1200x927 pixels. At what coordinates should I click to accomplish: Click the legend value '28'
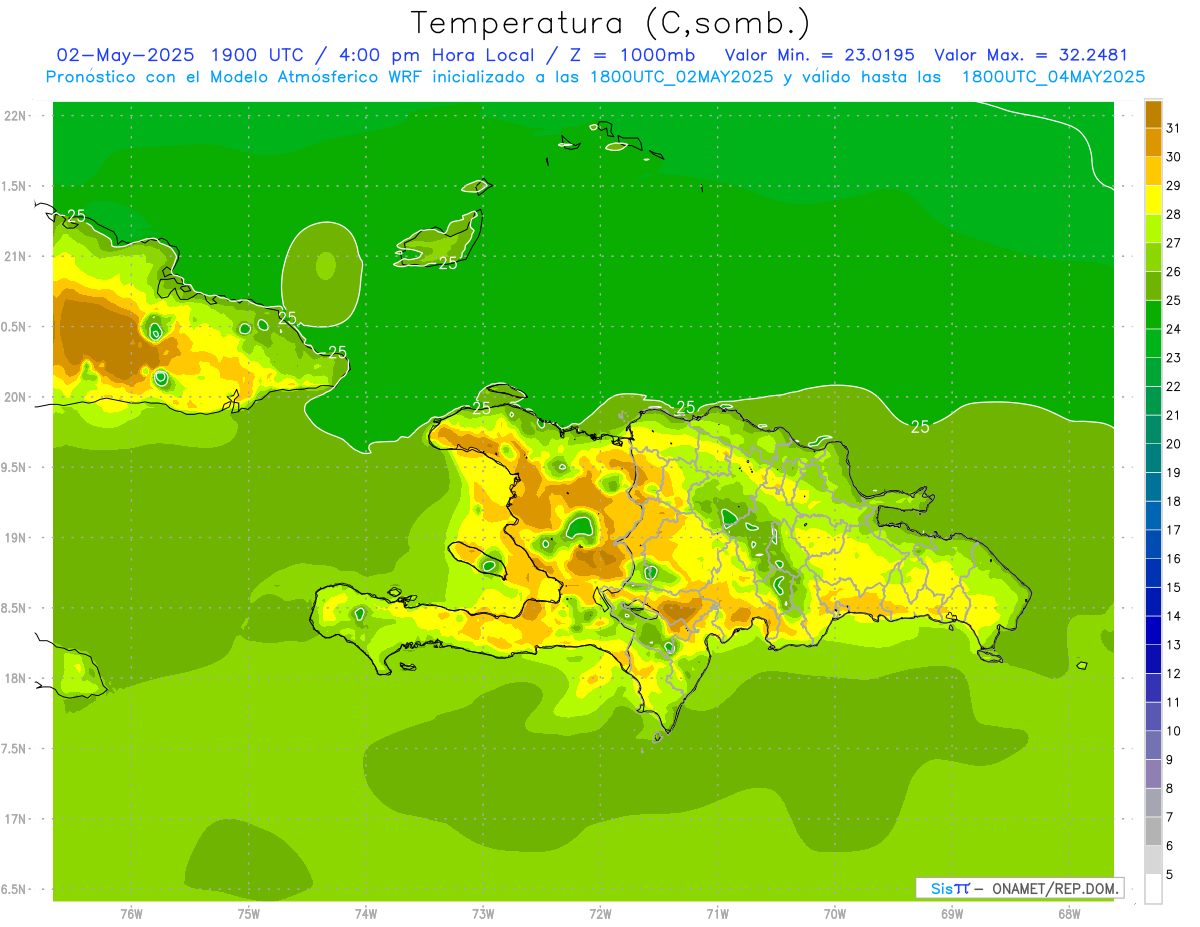coord(1174,214)
